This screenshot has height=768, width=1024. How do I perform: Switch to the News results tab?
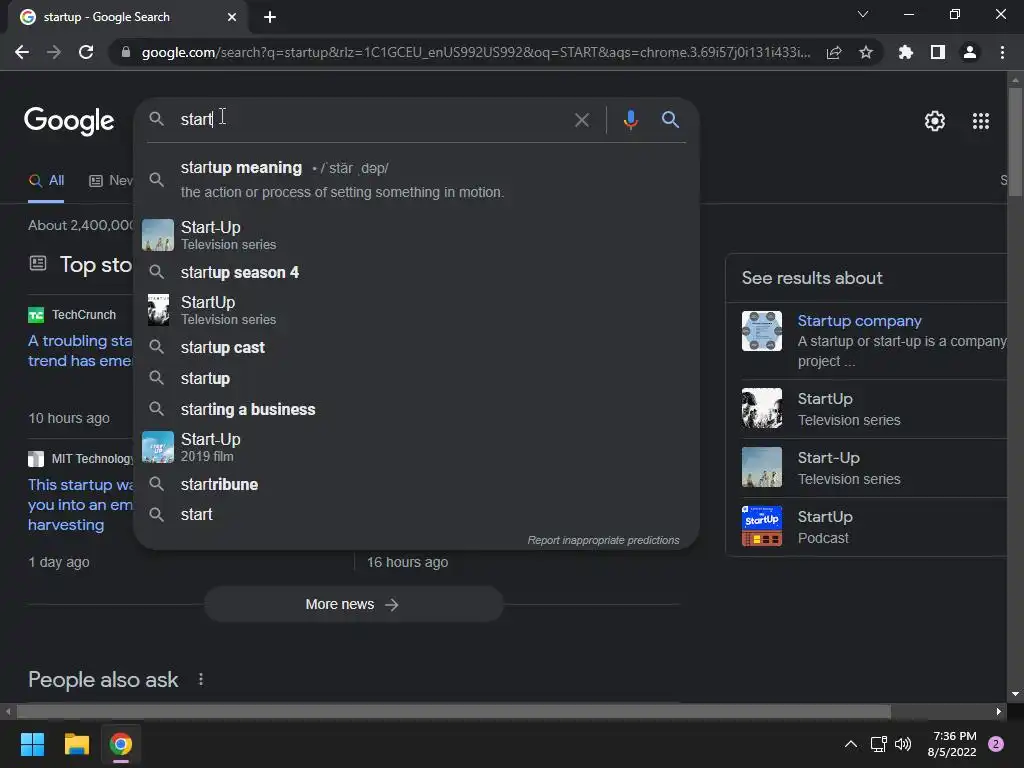(111, 181)
